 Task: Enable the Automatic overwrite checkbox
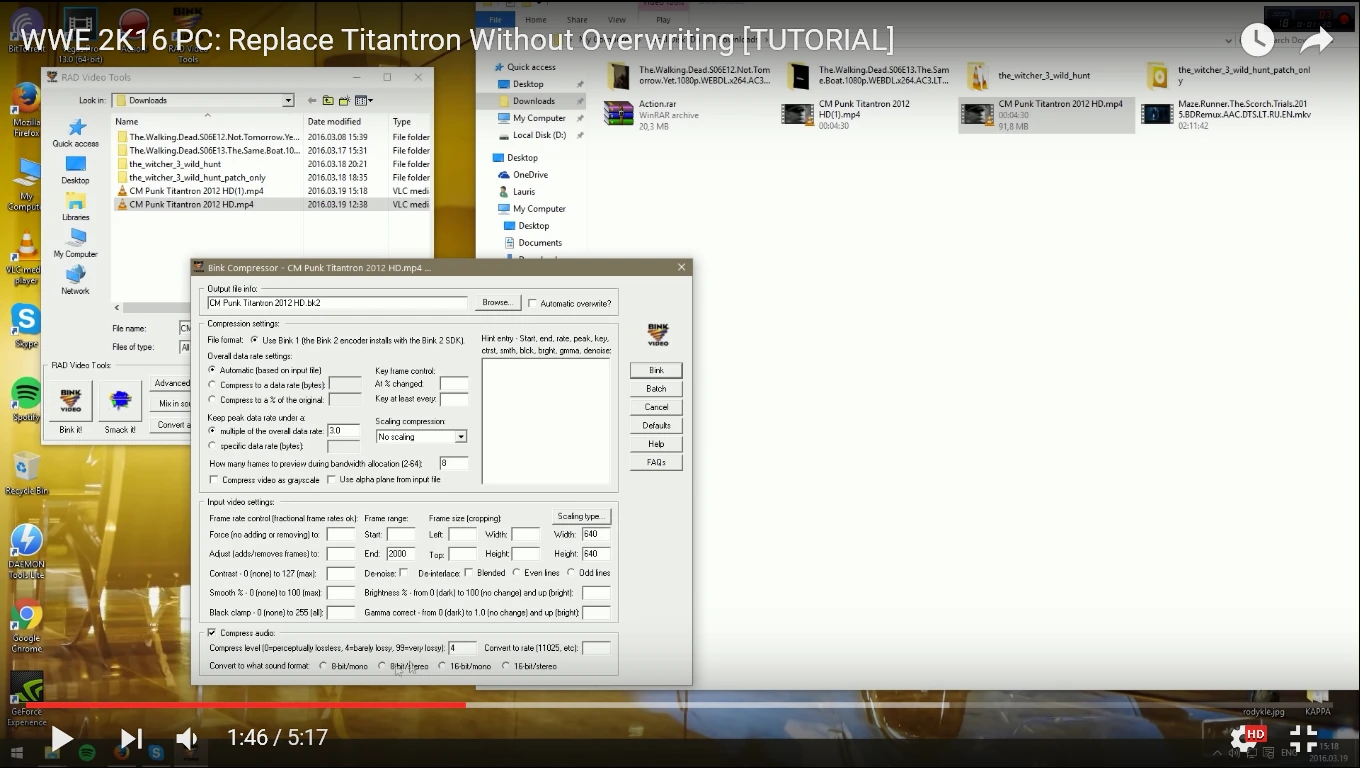click(533, 303)
